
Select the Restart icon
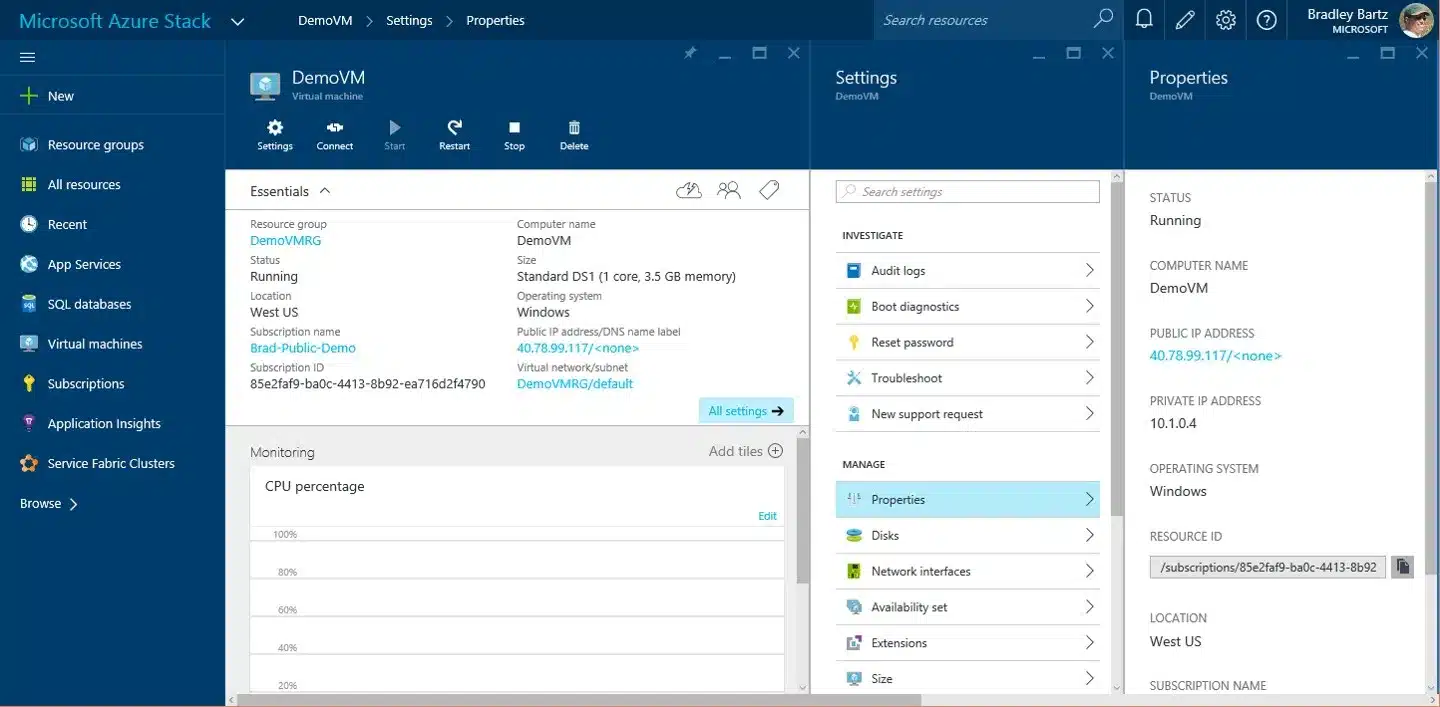click(x=454, y=135)
